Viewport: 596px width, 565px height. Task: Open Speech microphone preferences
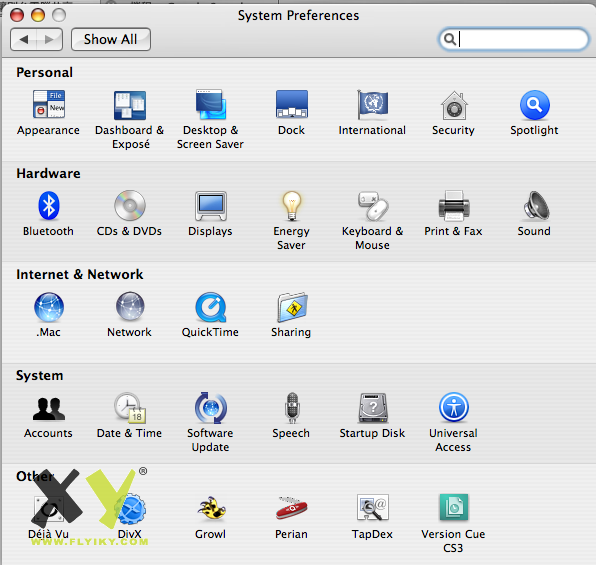292,408
